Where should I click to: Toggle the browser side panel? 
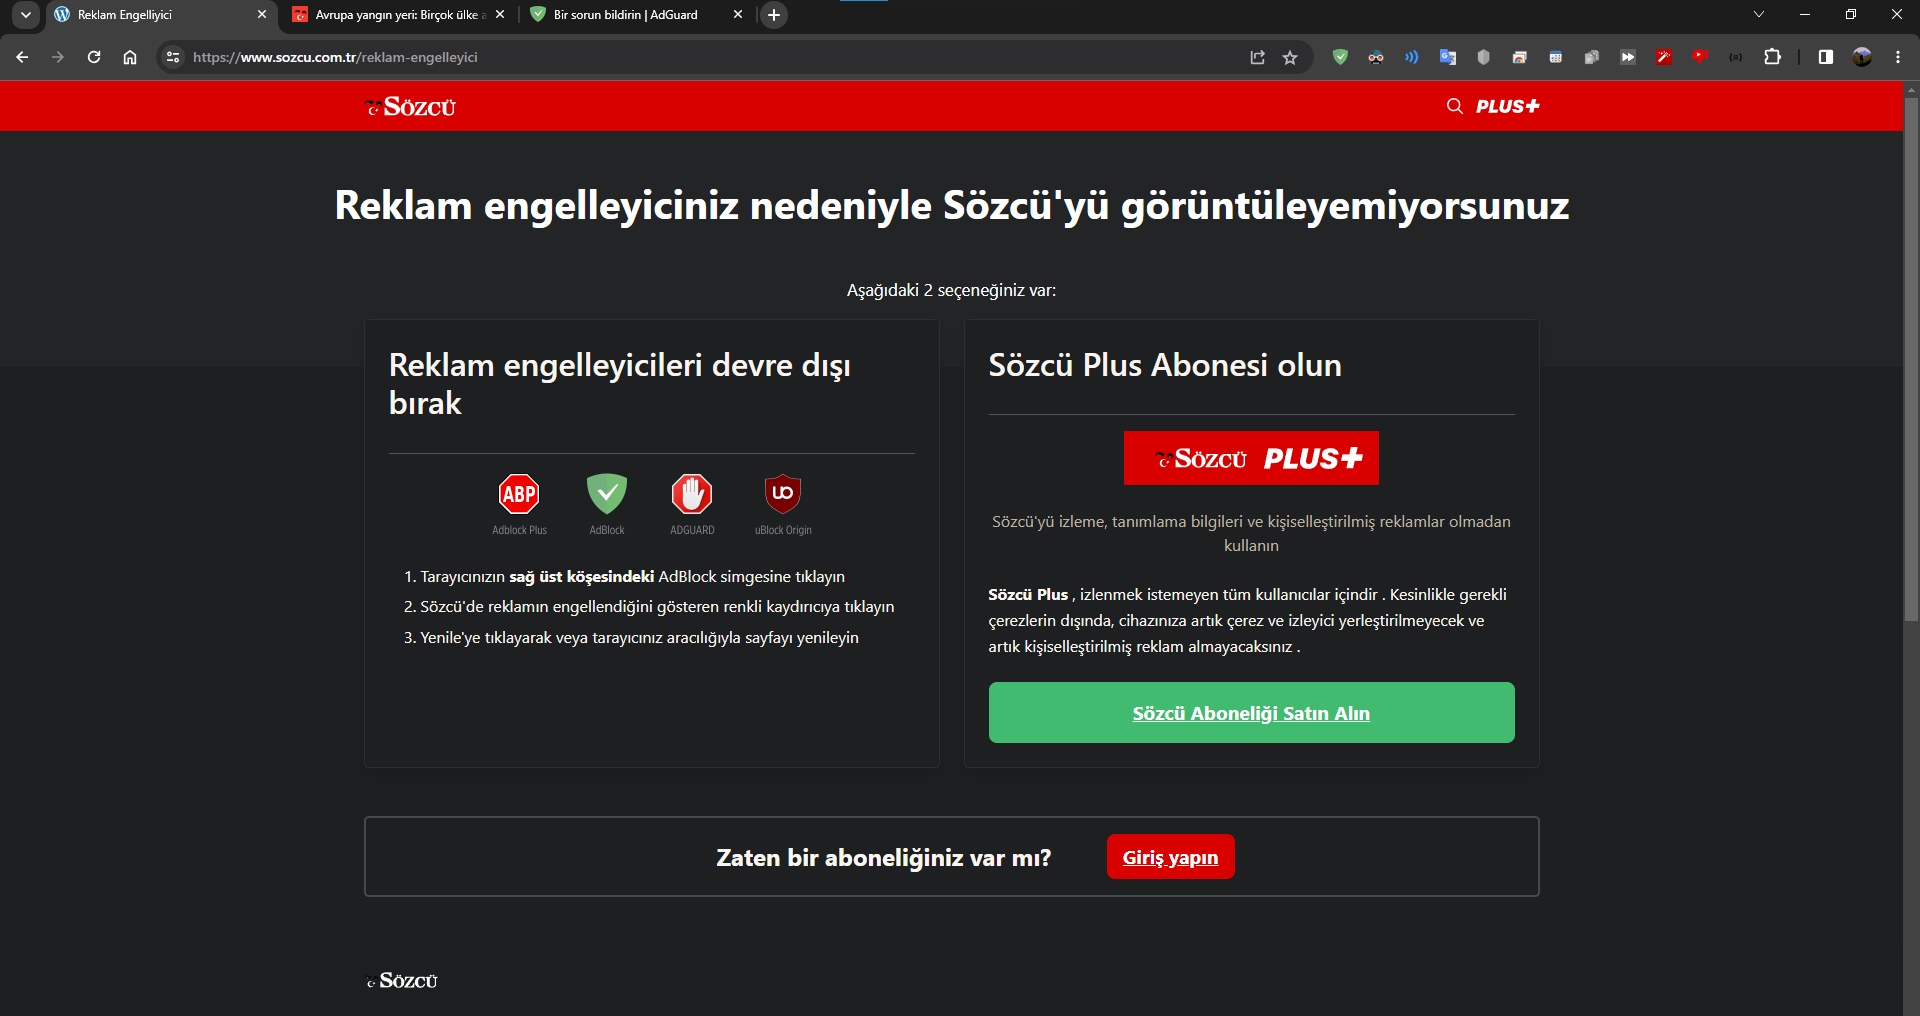1824,57
